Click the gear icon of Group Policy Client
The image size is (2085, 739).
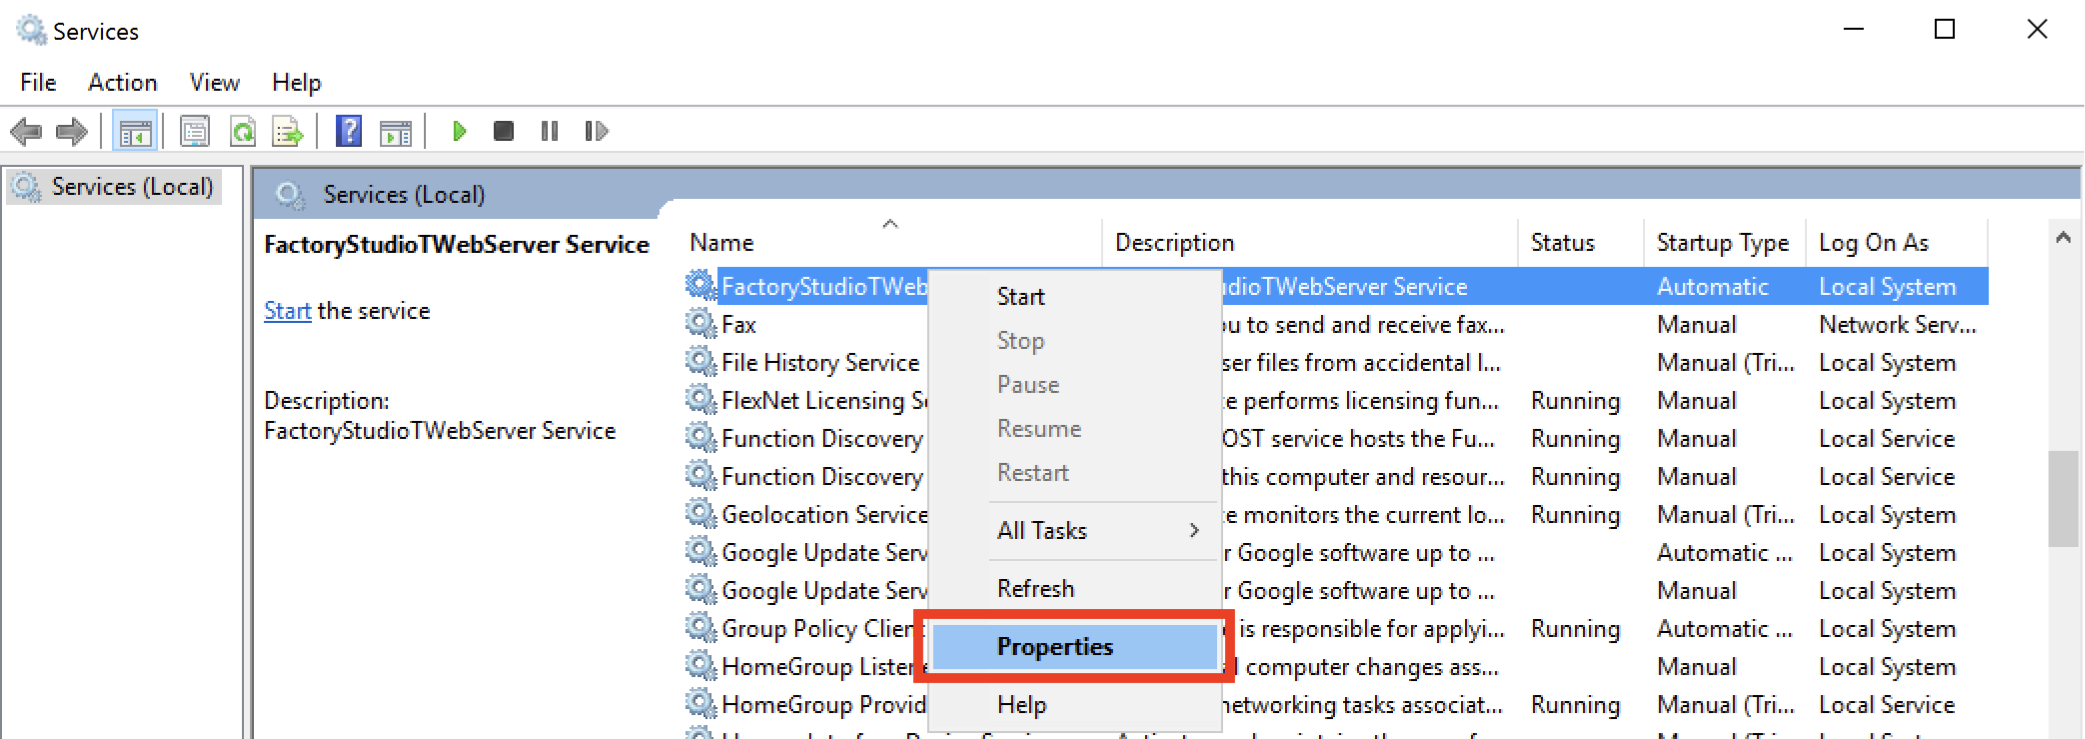701,627
